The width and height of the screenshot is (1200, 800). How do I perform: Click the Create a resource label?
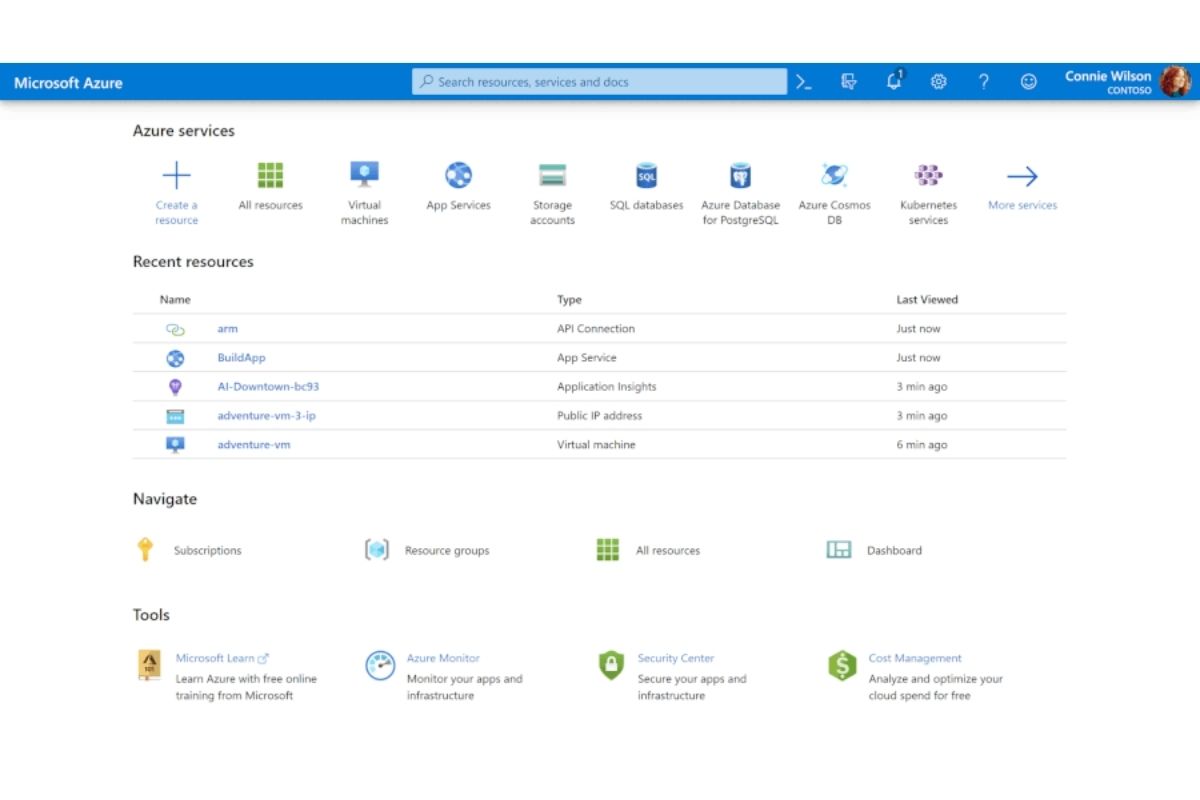(x=176, y=213)
